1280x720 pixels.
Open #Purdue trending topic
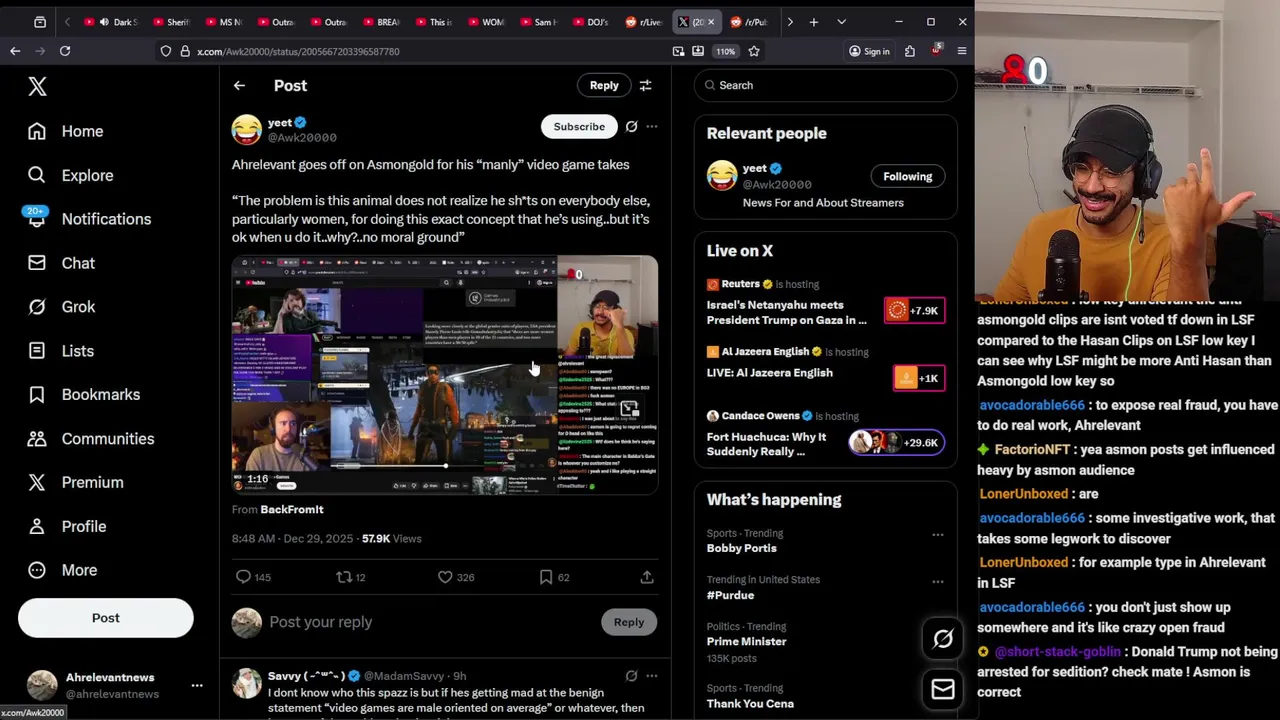pyautogui.click(x=730, y=595)
